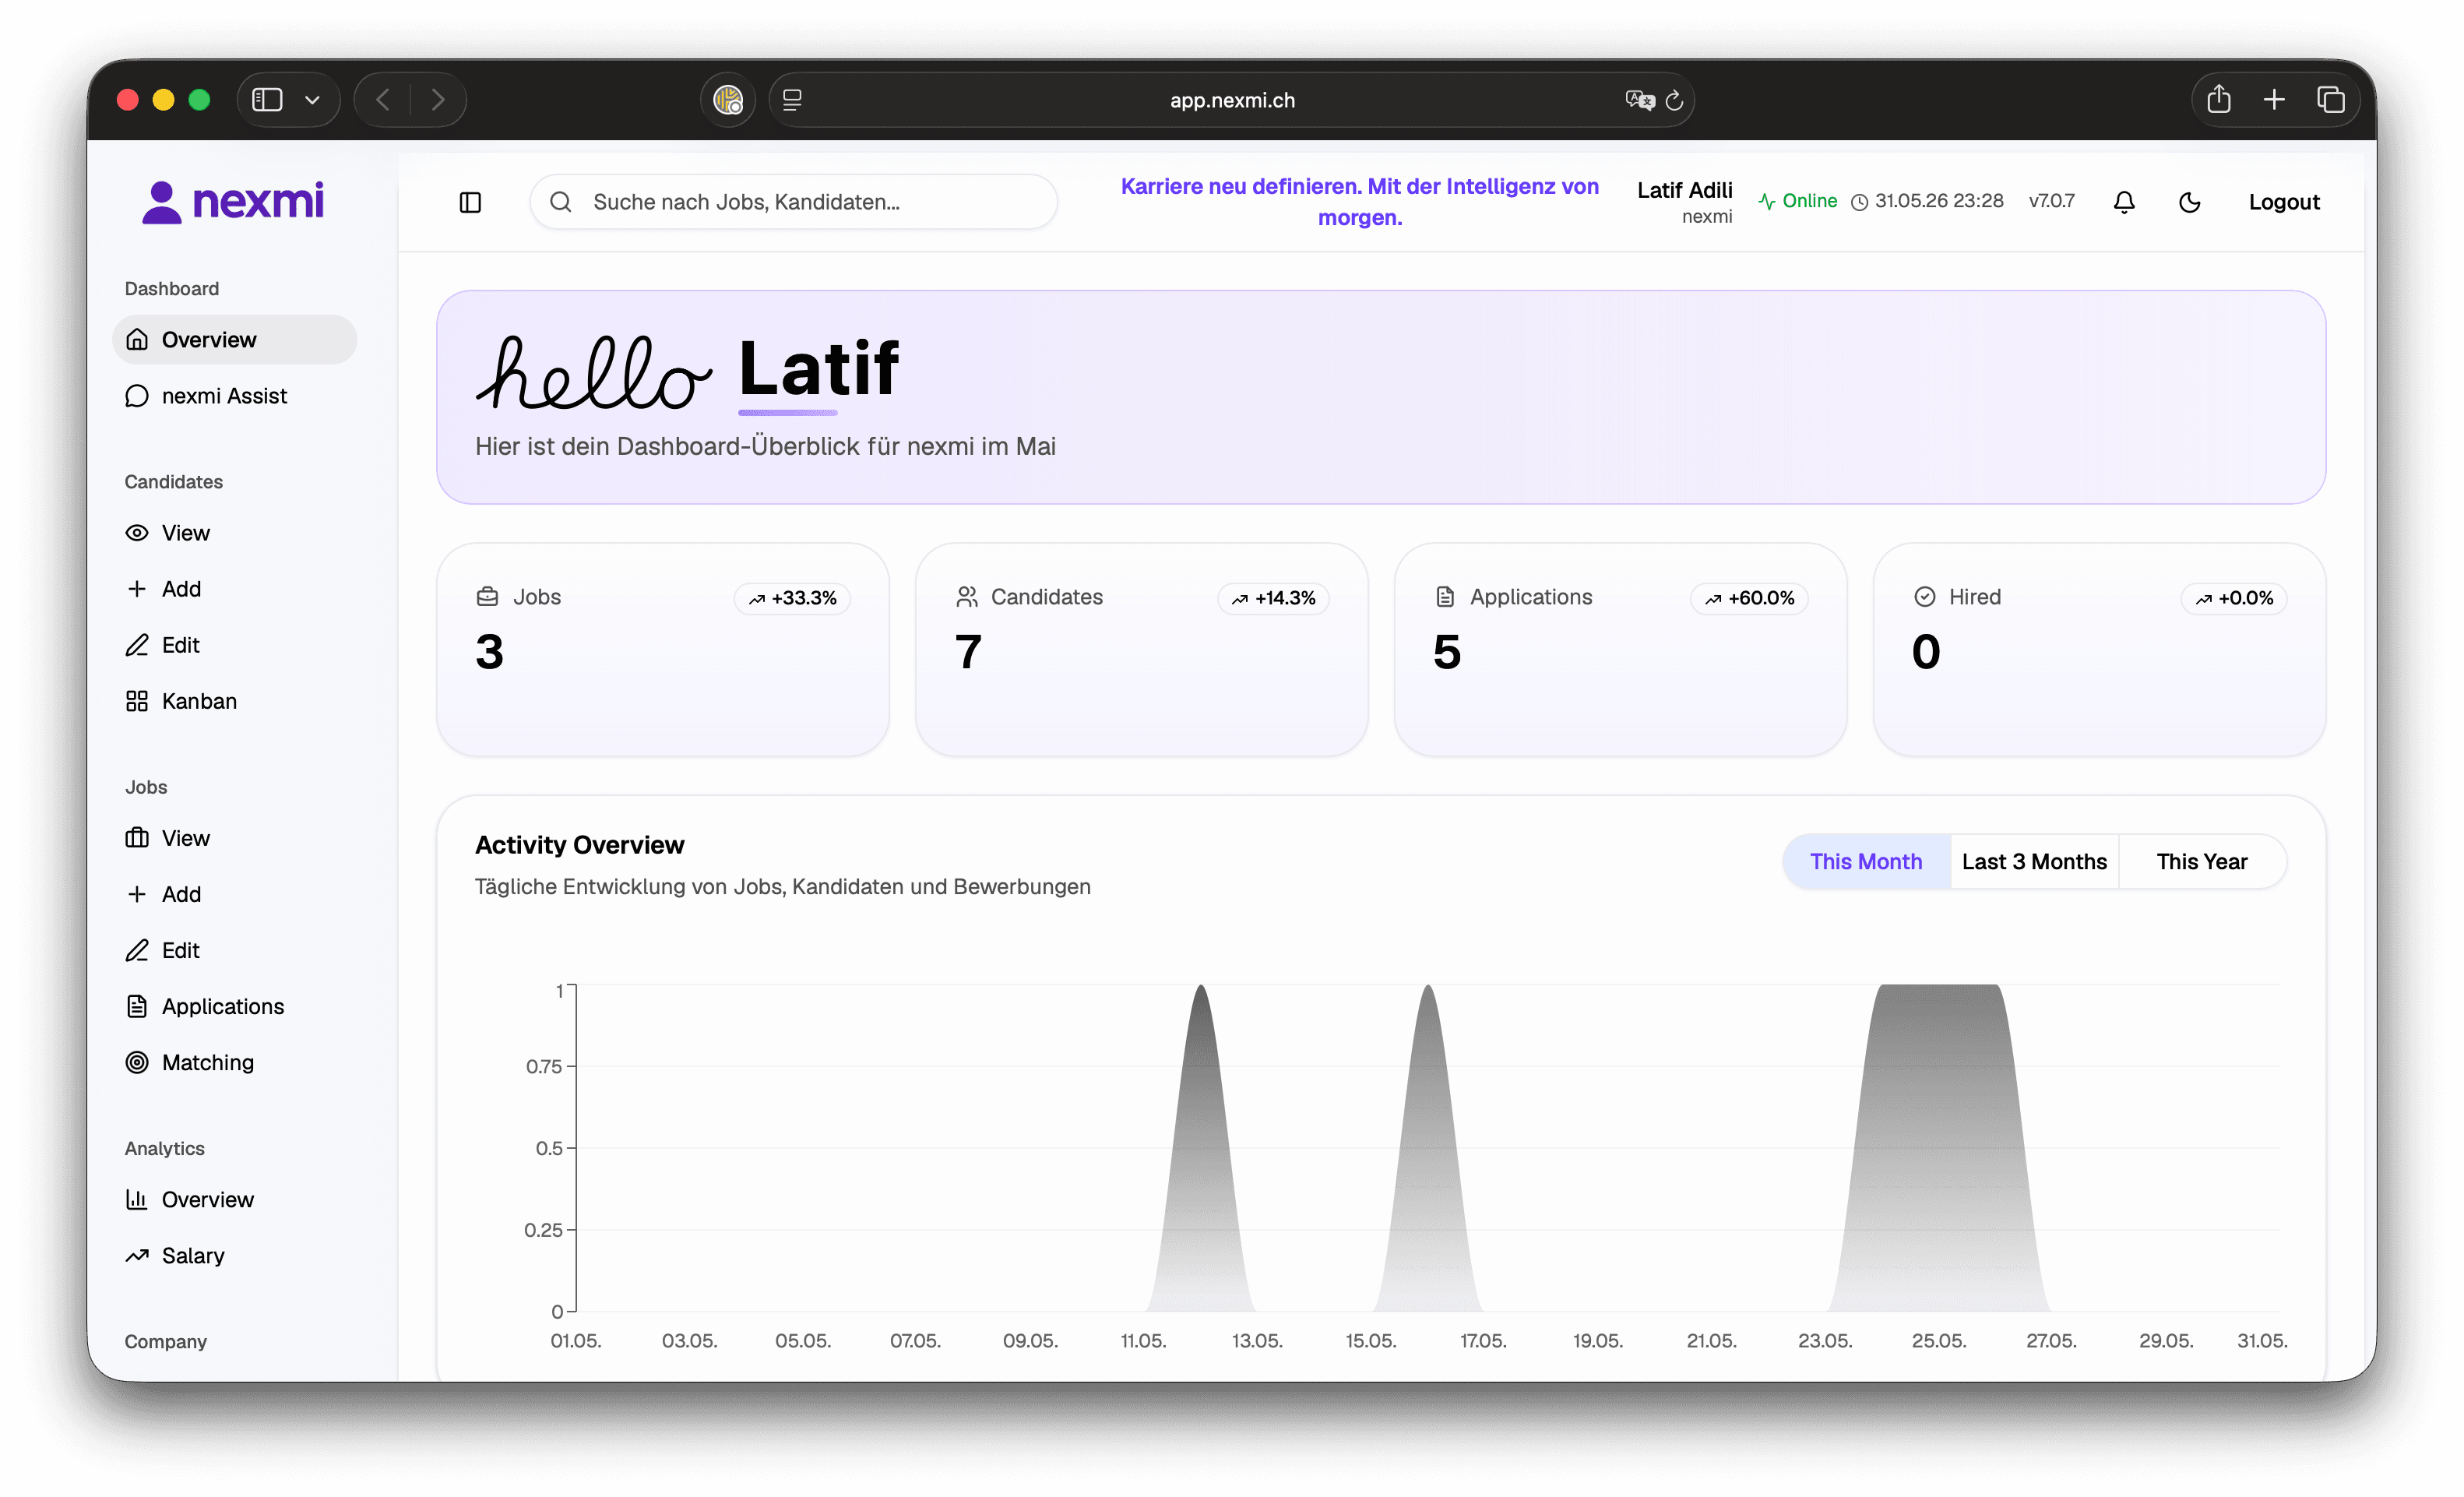Click the Candidates count value 7

click(x=968, y=652)
